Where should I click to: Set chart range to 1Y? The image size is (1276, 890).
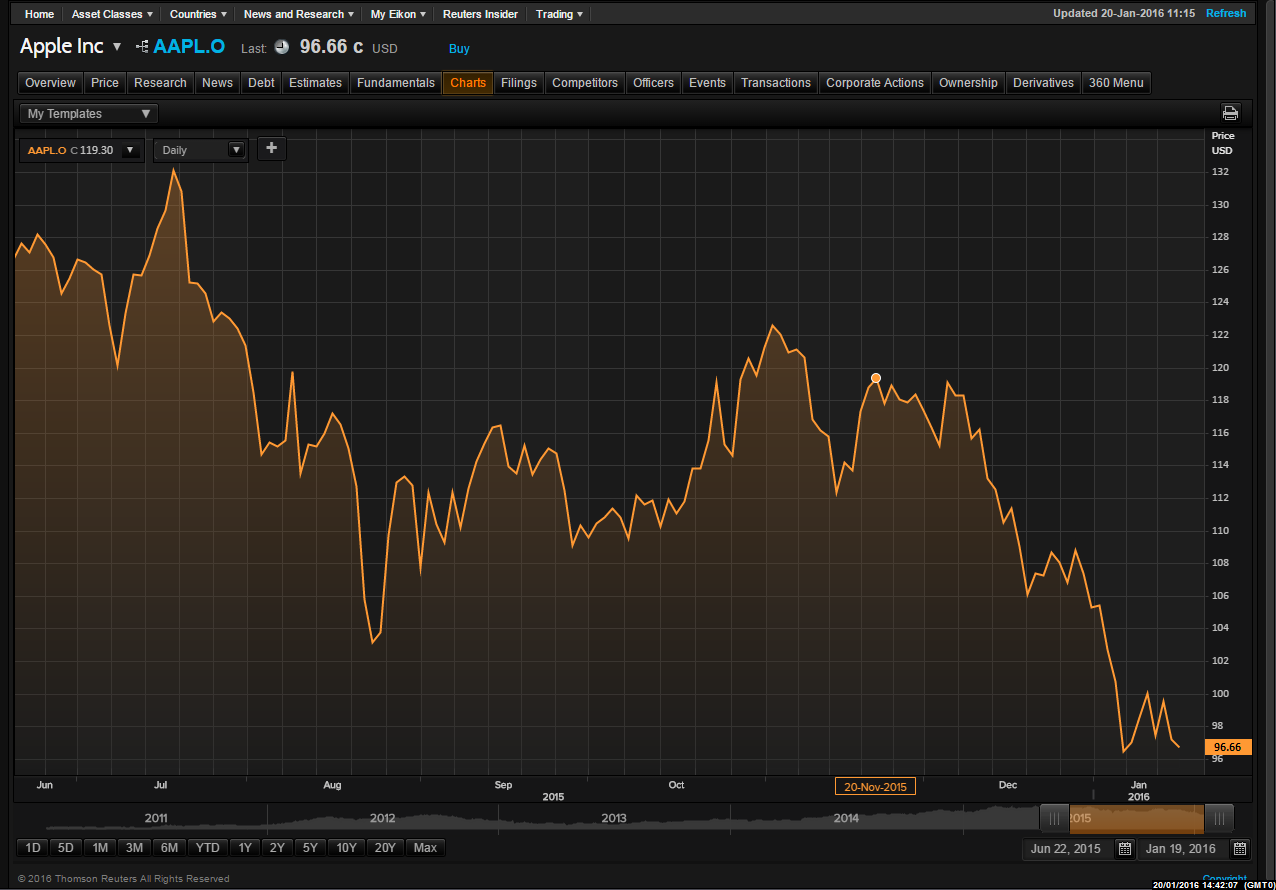click(x=245, y=848)
